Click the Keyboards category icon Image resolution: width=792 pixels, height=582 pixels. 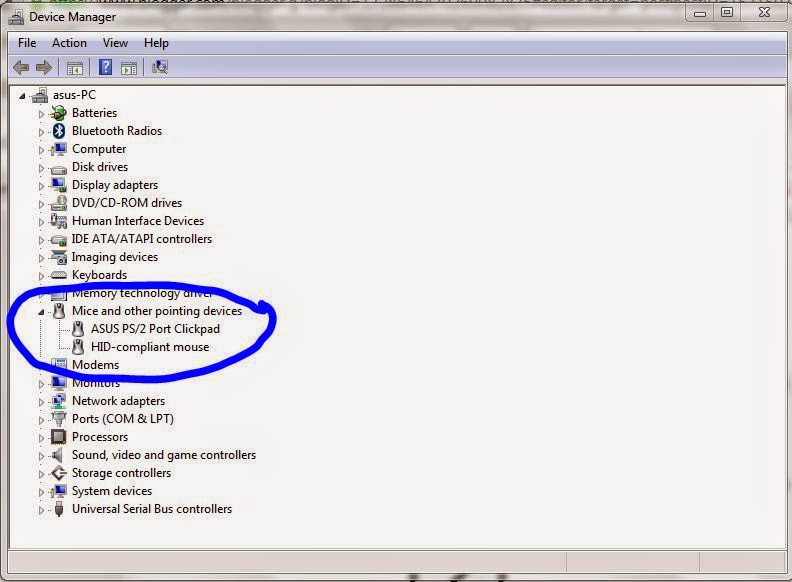59,275
